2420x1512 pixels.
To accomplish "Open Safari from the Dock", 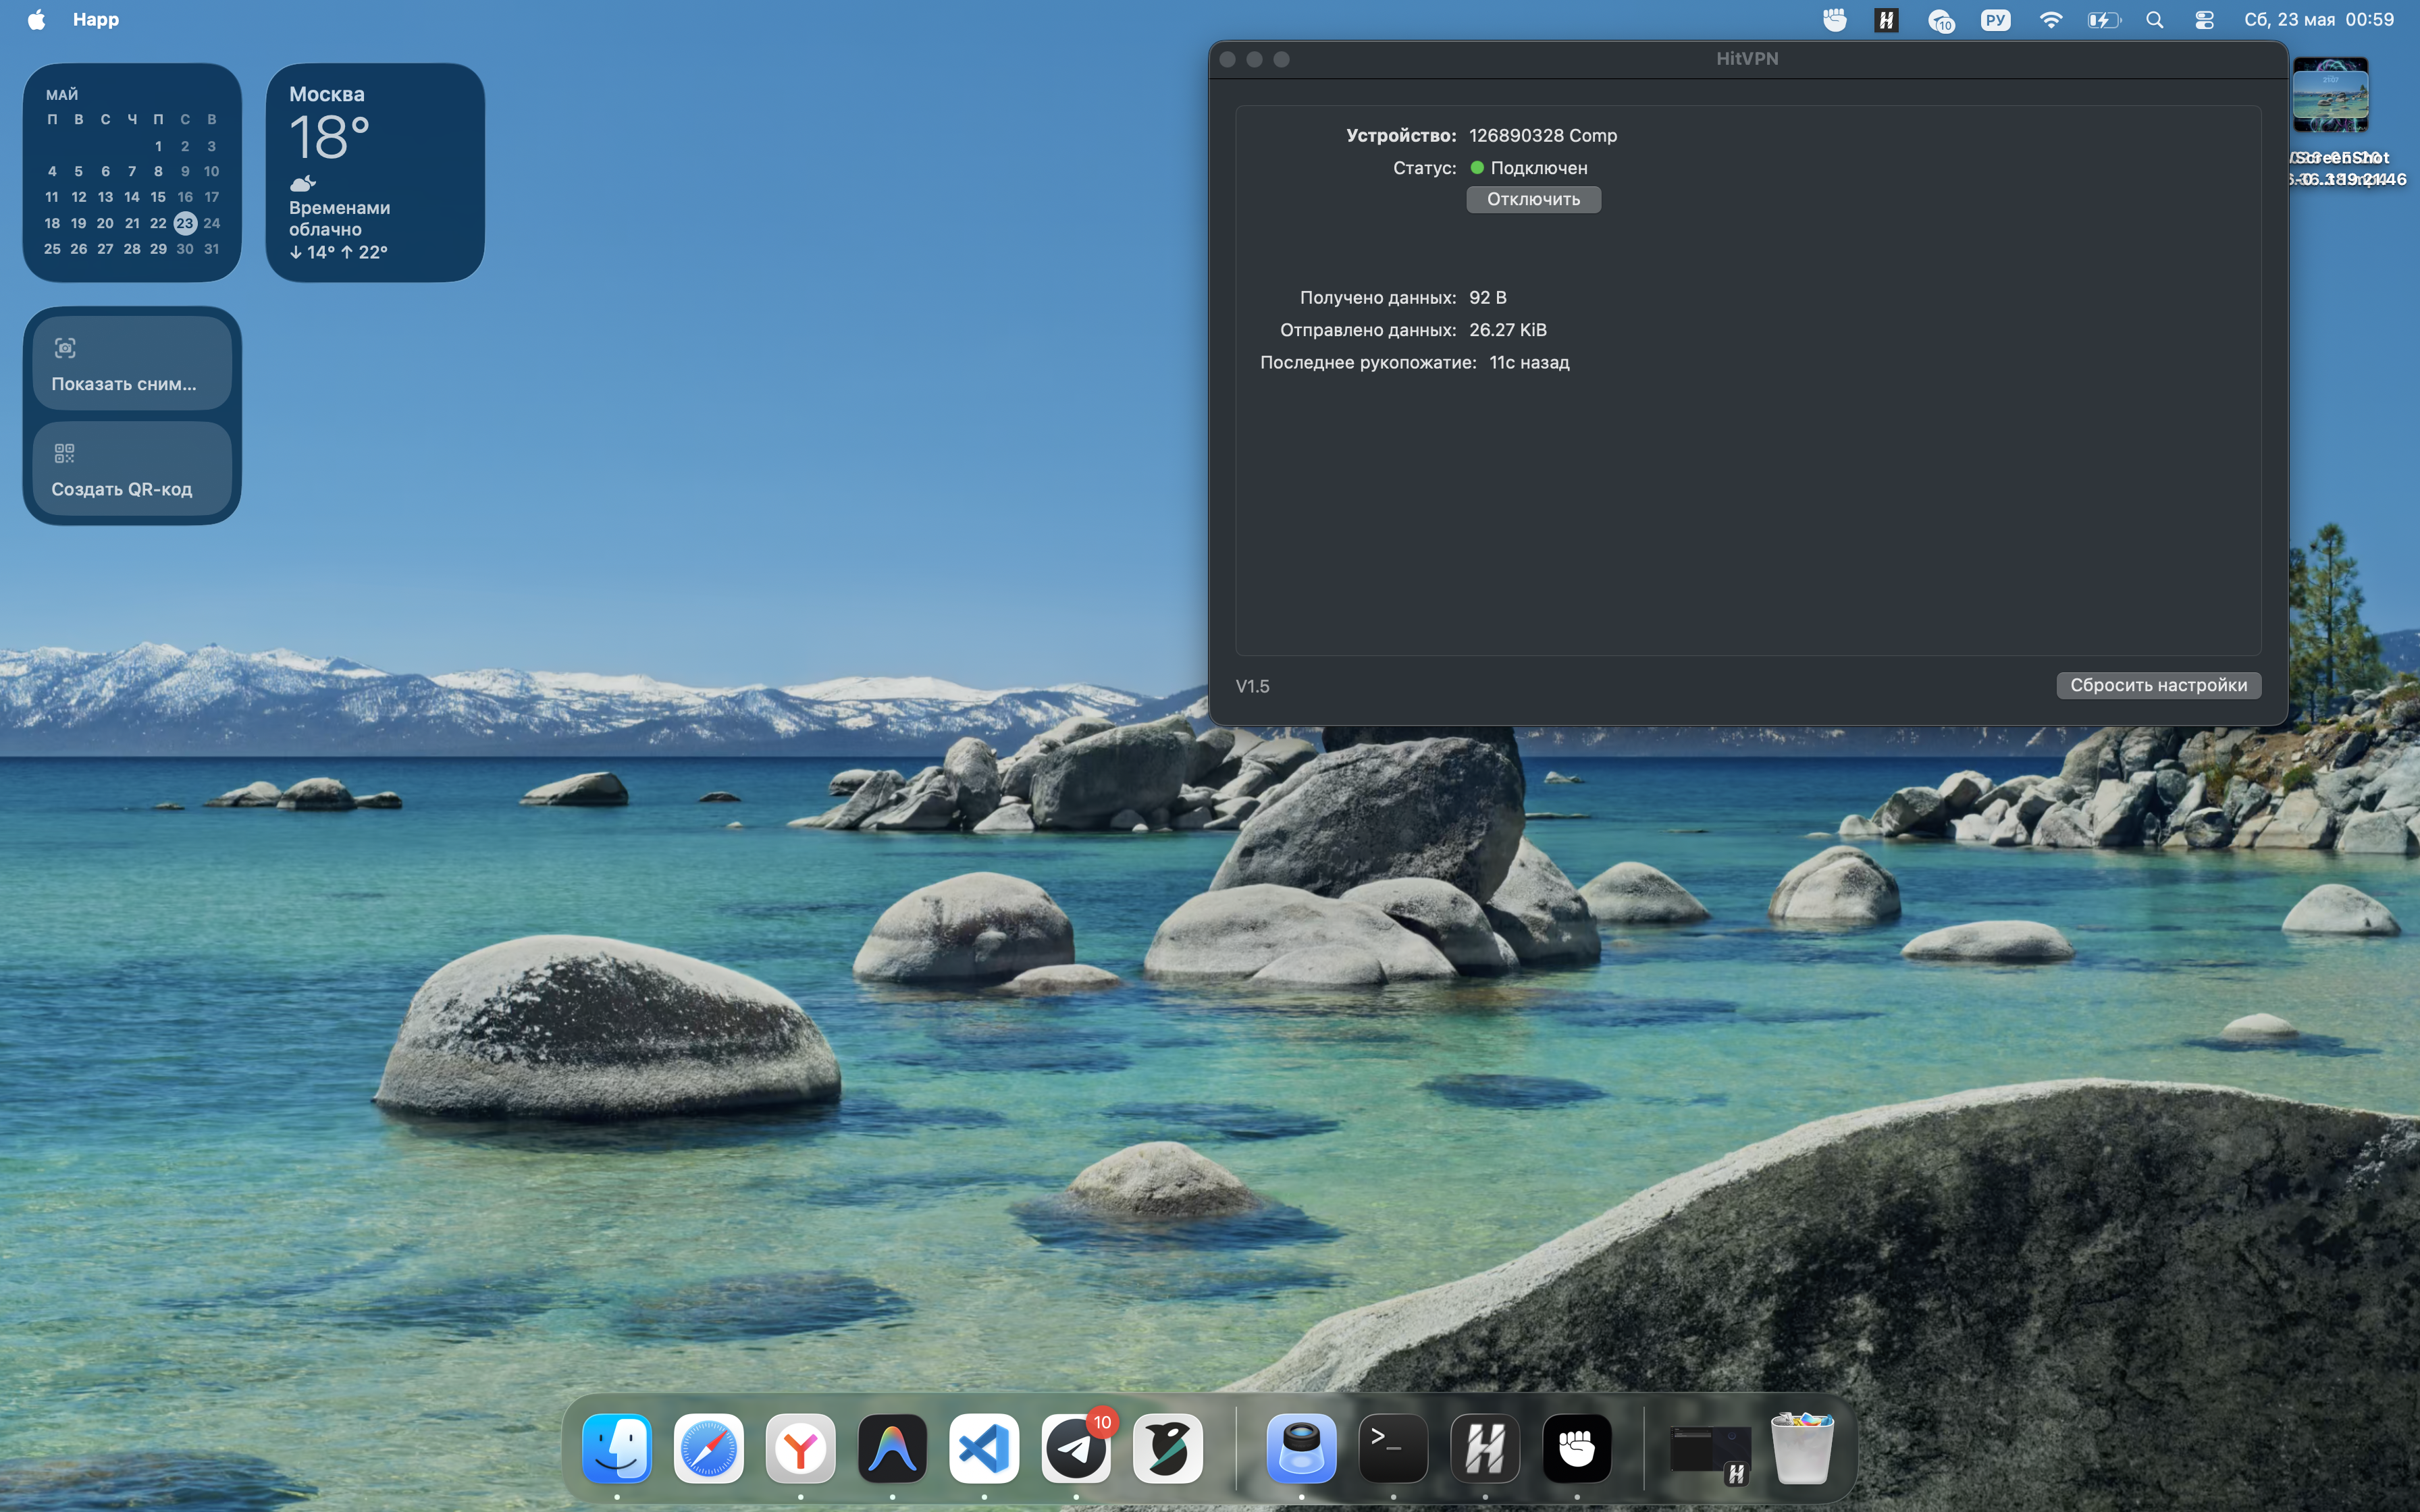I will (x=709, y=1448).
